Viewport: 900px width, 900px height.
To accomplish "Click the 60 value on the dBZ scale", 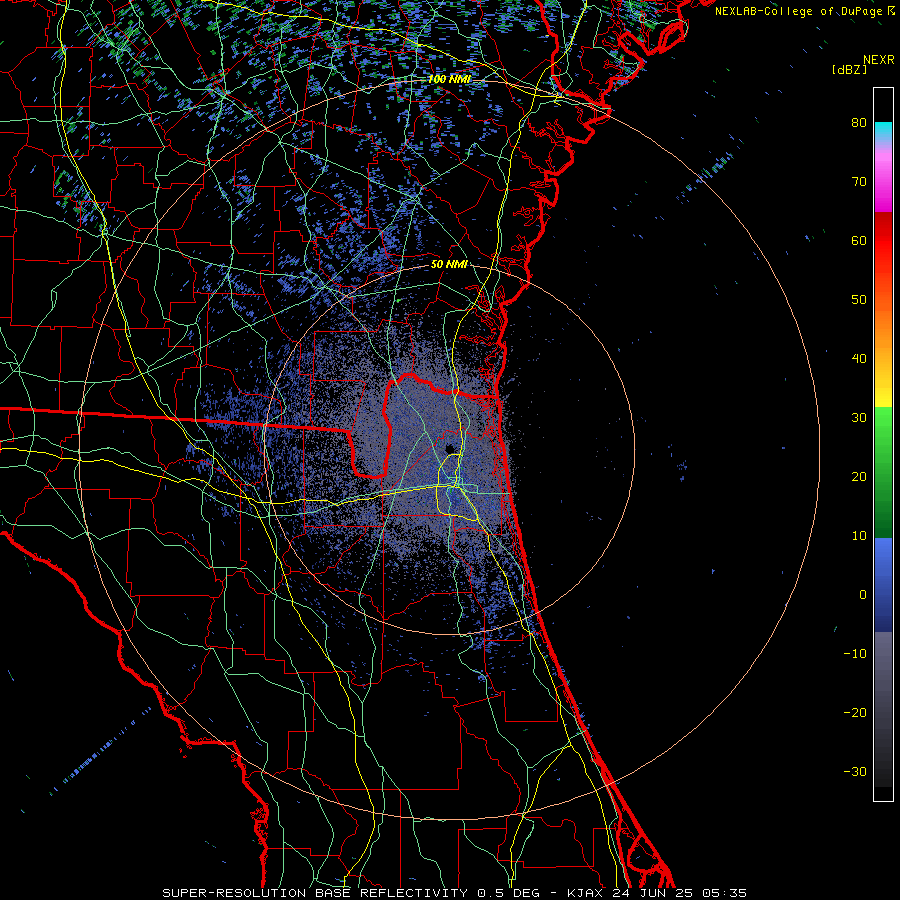I will pyautogui.click(x=859, y=240).
